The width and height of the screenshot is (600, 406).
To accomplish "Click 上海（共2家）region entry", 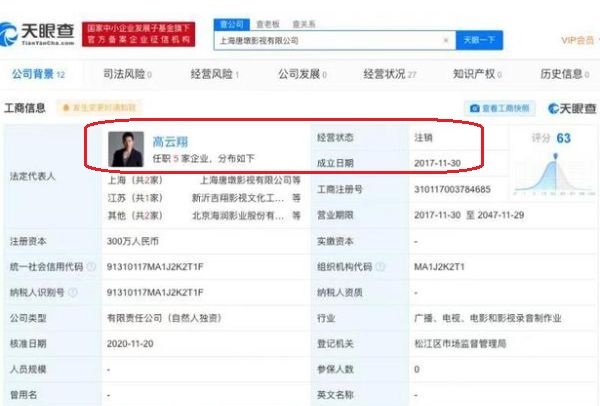I will tap(135, 180).
